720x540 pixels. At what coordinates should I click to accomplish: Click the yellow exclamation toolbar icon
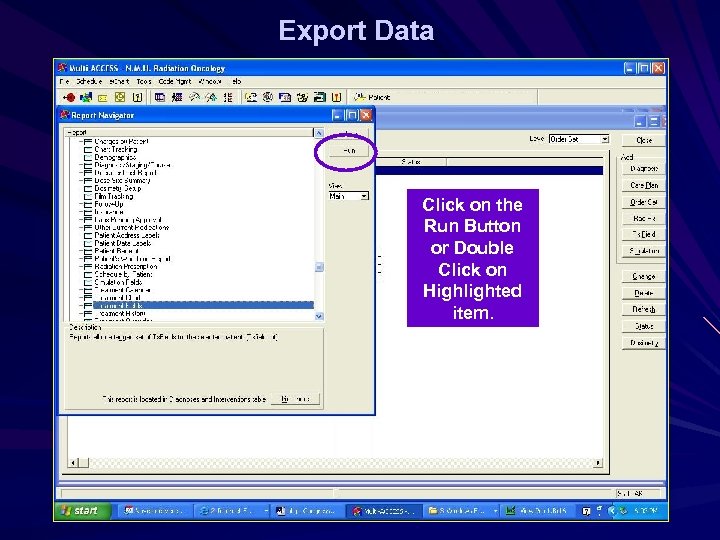pos(337,97)
